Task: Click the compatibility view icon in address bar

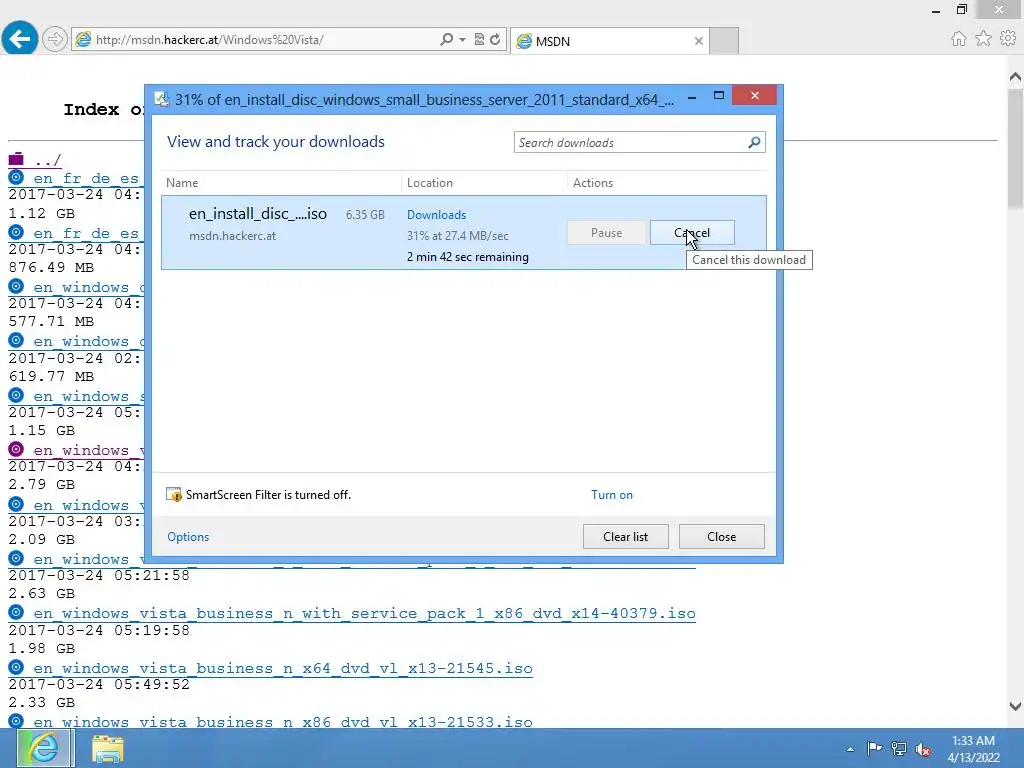Action: pyautogui.click(x=479, y=39)
